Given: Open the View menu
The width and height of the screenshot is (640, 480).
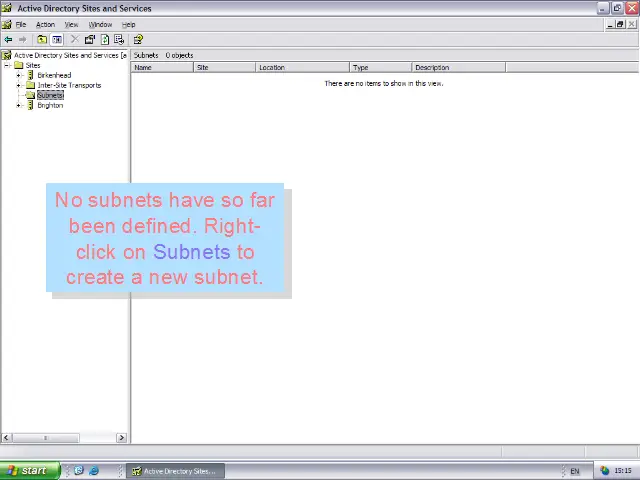Looking at the screenshot, I should coord(71,25).
